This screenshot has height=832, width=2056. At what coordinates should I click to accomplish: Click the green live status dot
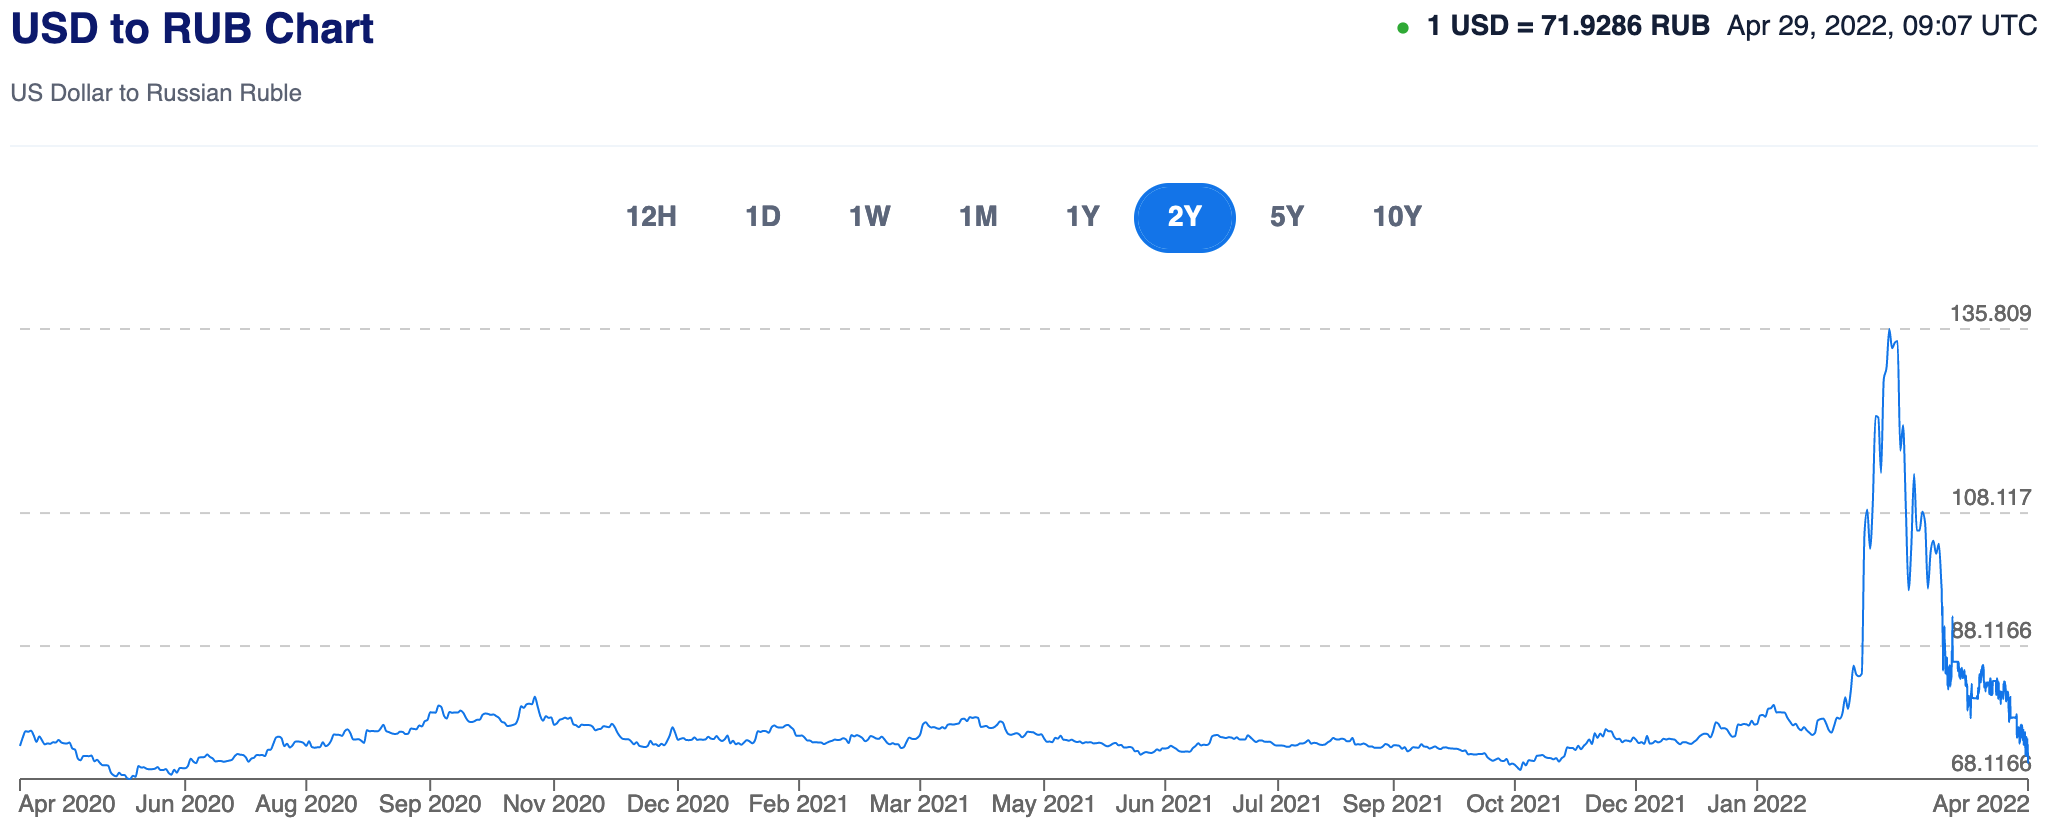(1402, 28)
